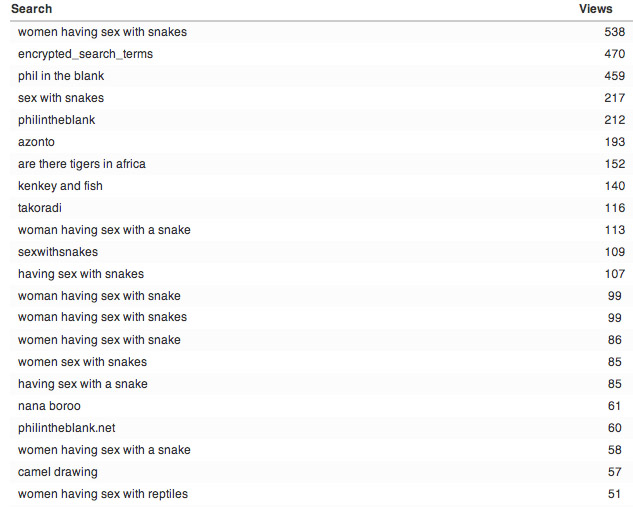Image resolution: width=633 pixels, height=507 pixels.
Task: Click the takoradi search term
Action: pos(40,208)
